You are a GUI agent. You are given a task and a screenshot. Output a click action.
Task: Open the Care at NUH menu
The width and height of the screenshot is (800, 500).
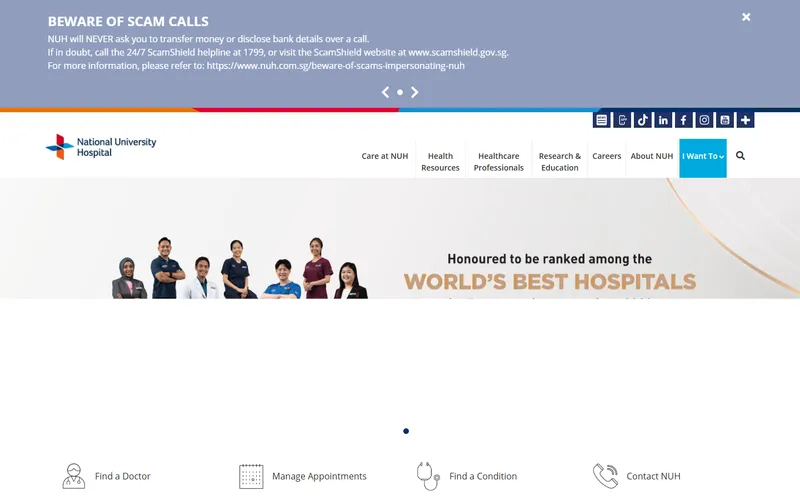point(385,156)
